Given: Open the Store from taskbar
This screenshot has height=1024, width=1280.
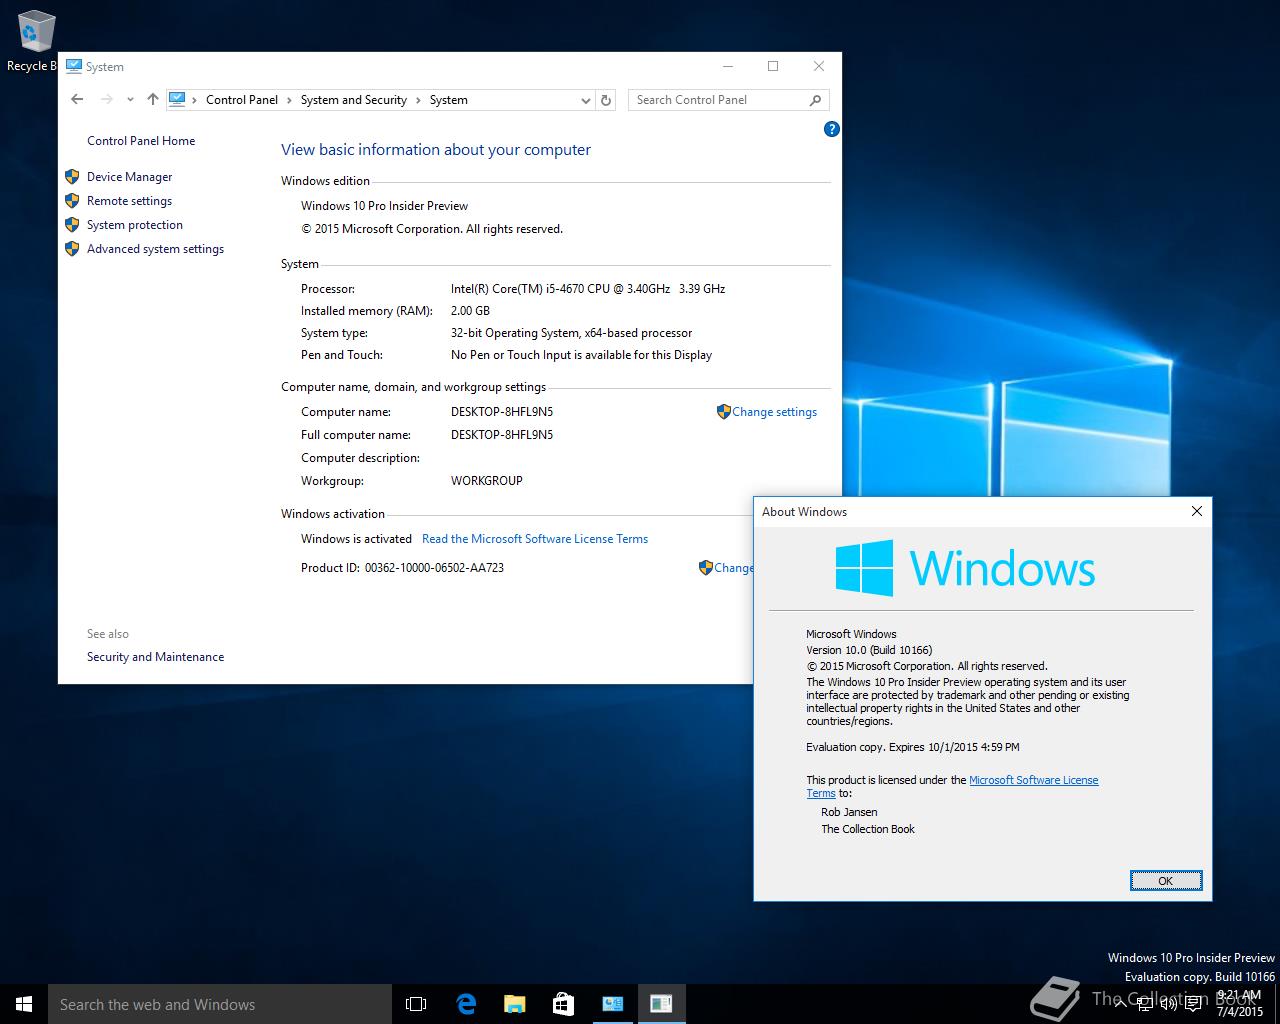Looking at the screenshot, I should point(563,1004).
